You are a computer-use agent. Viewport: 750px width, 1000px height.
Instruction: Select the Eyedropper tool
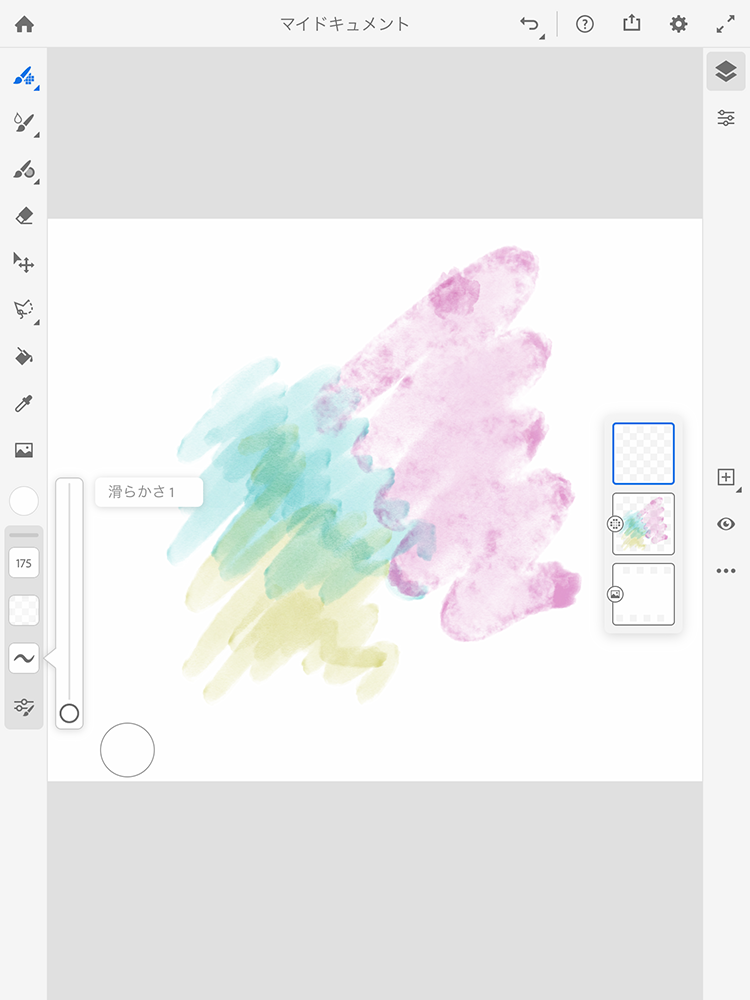[x=24, y=403]
